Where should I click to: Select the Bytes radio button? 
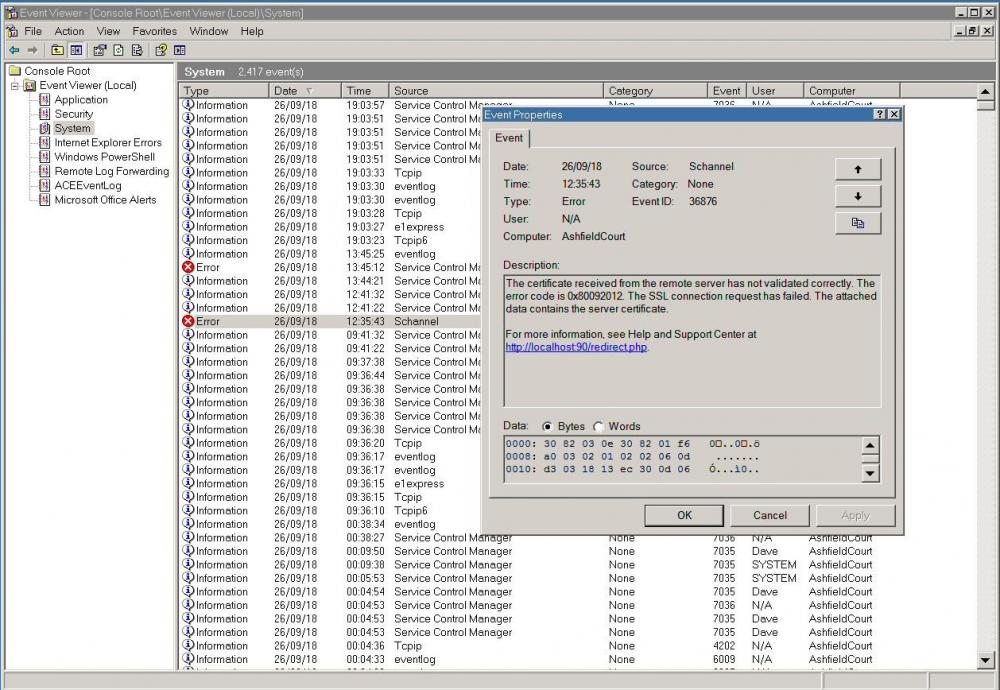click(x=547, y=427)
